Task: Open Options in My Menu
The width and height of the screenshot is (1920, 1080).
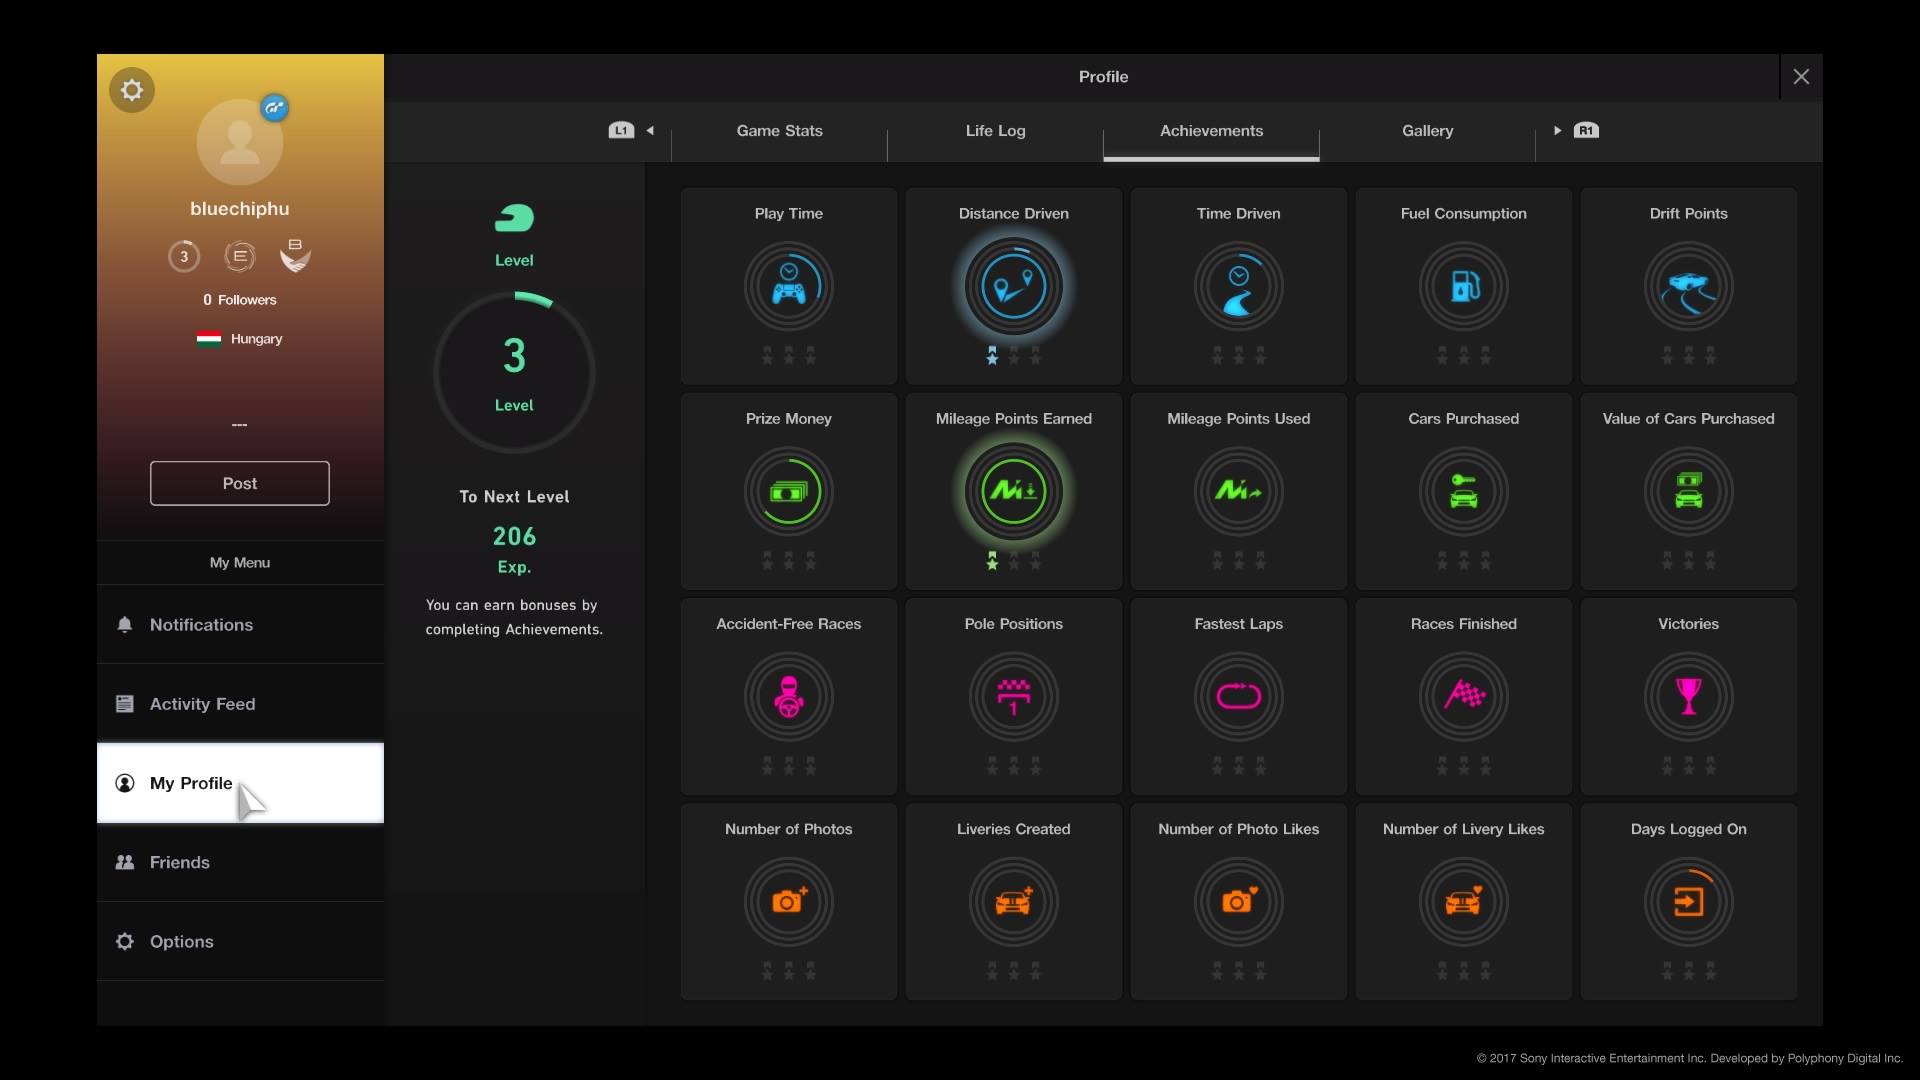Action: point(240,942)
